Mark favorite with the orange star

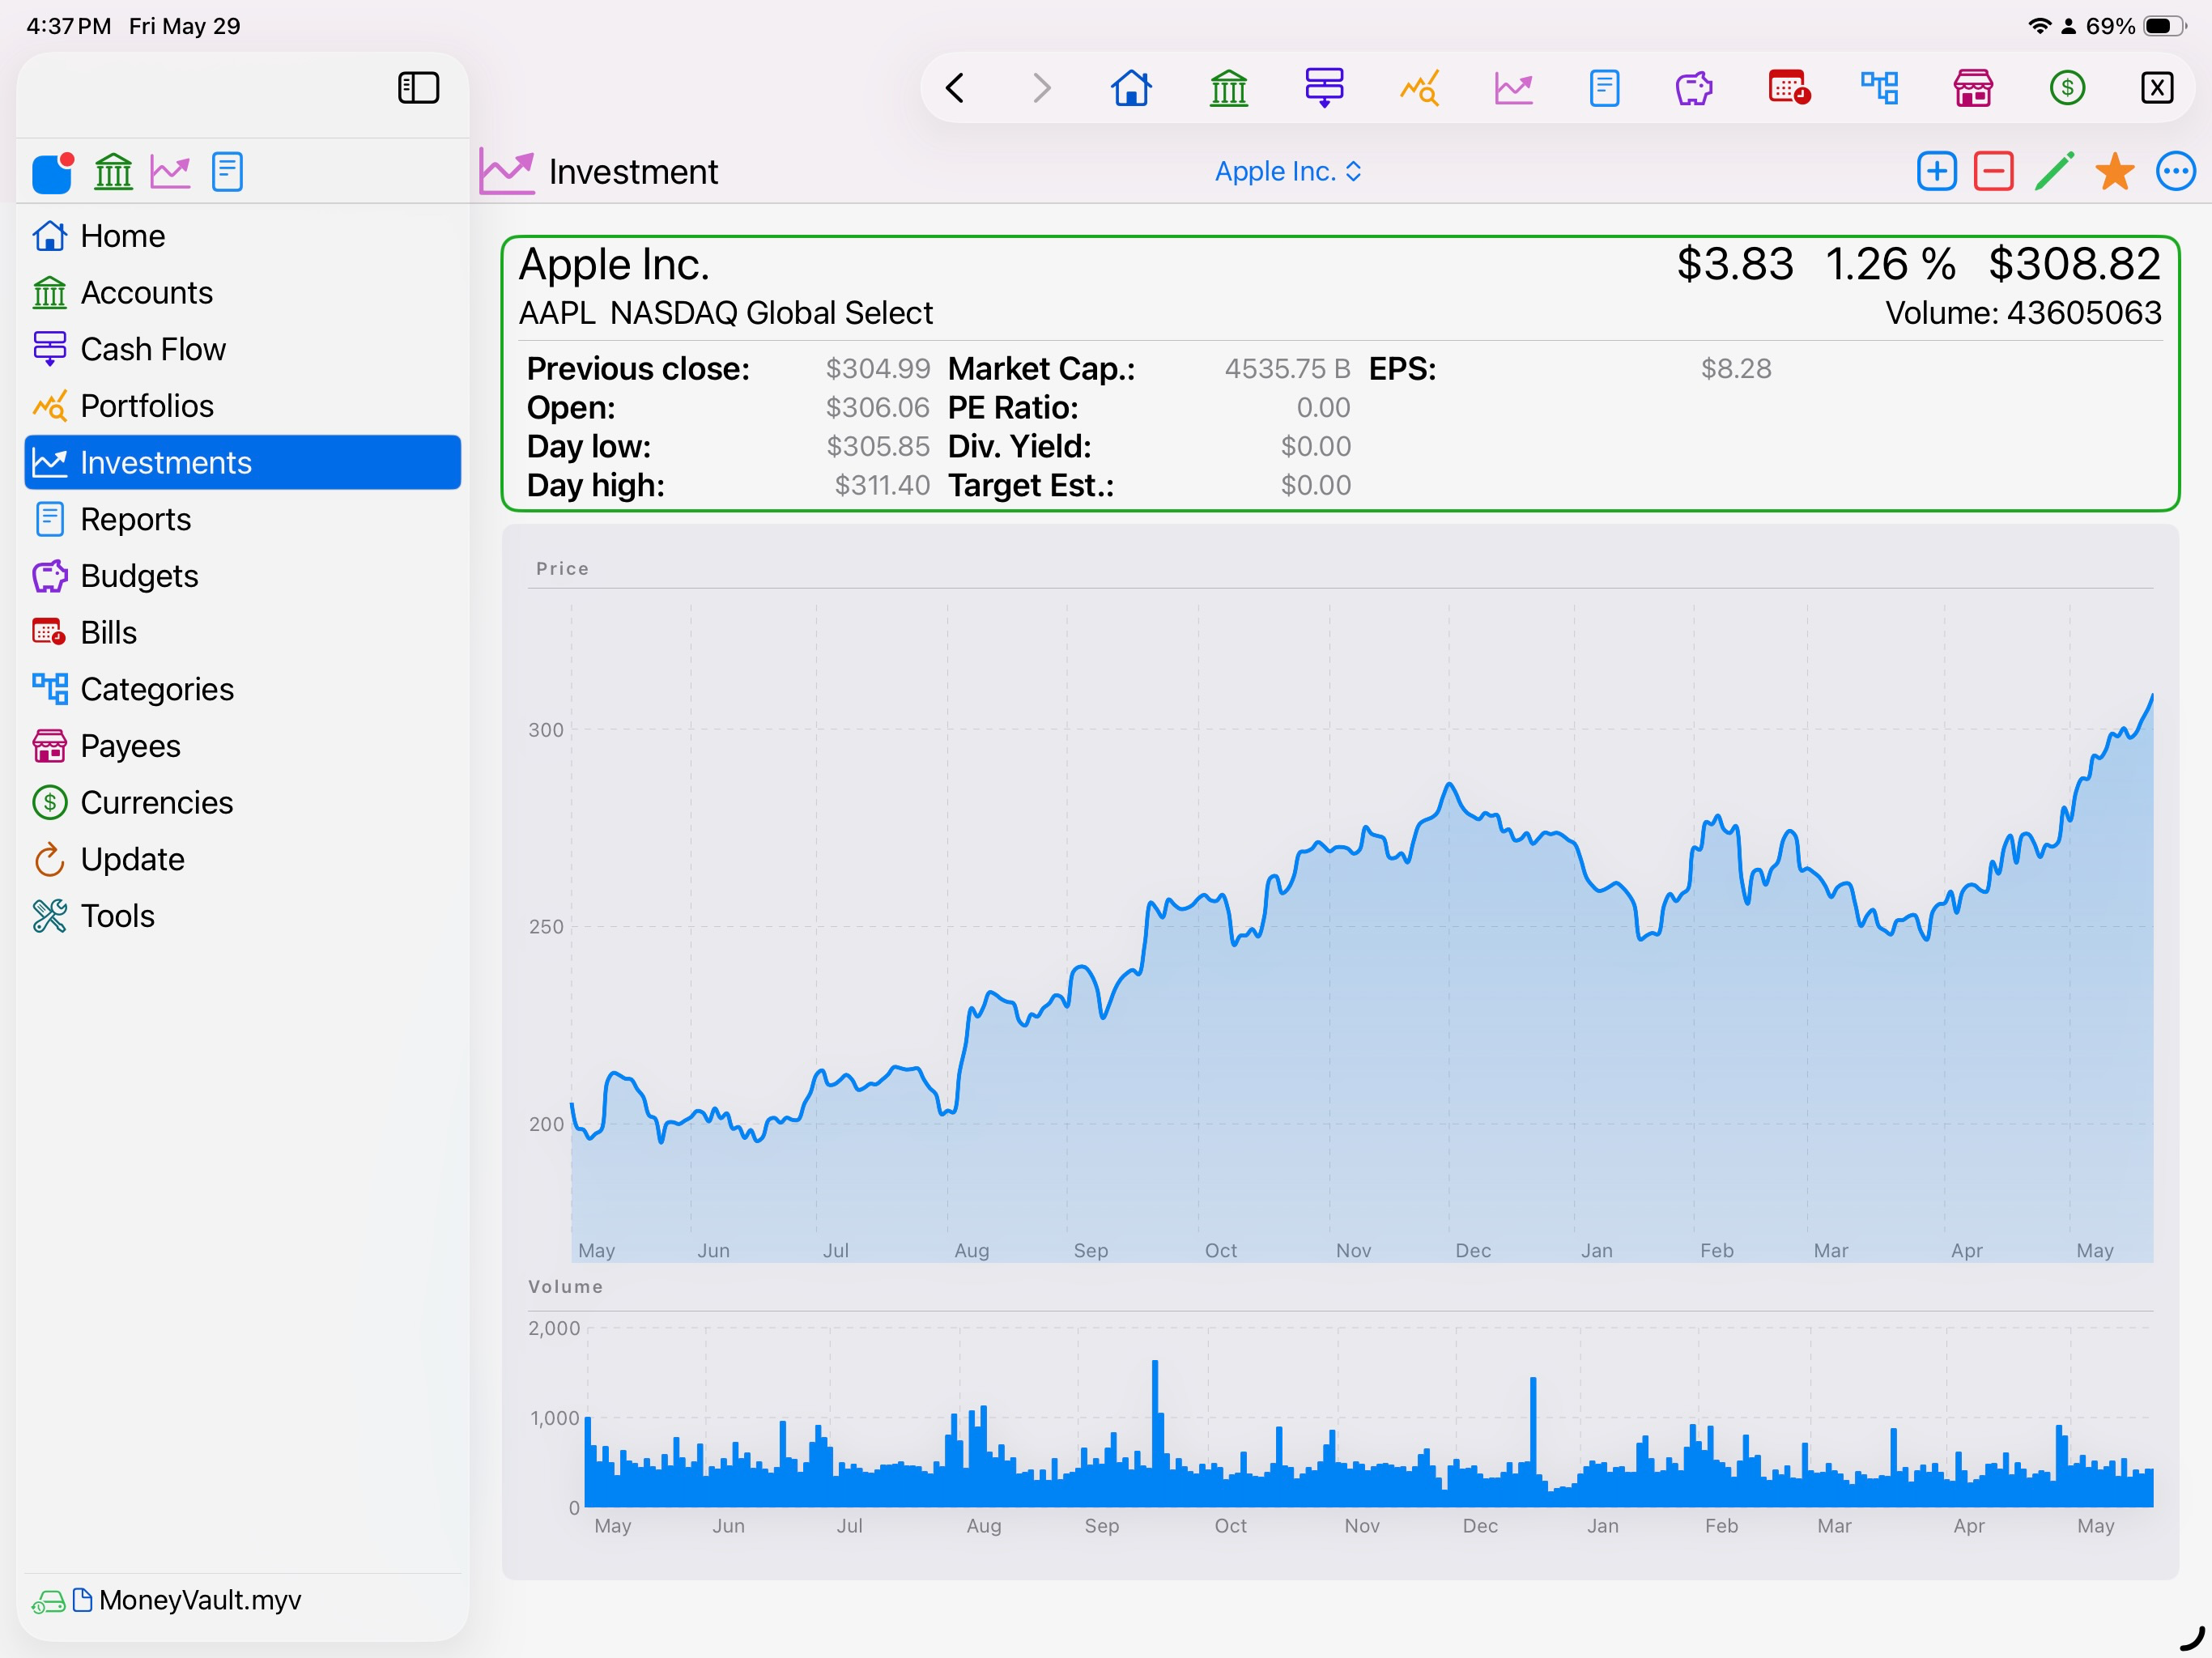[2114, 172]
